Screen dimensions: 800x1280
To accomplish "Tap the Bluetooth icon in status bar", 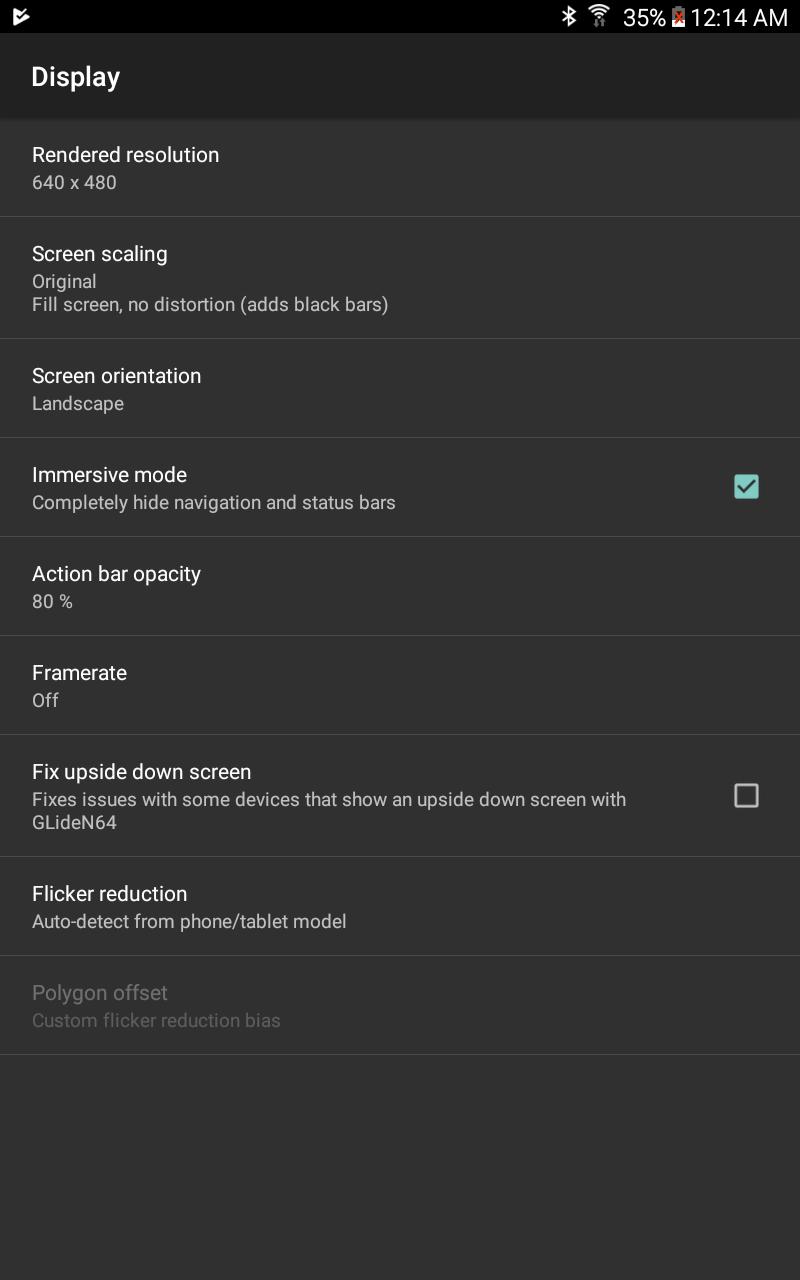I will tap(569, 16).
